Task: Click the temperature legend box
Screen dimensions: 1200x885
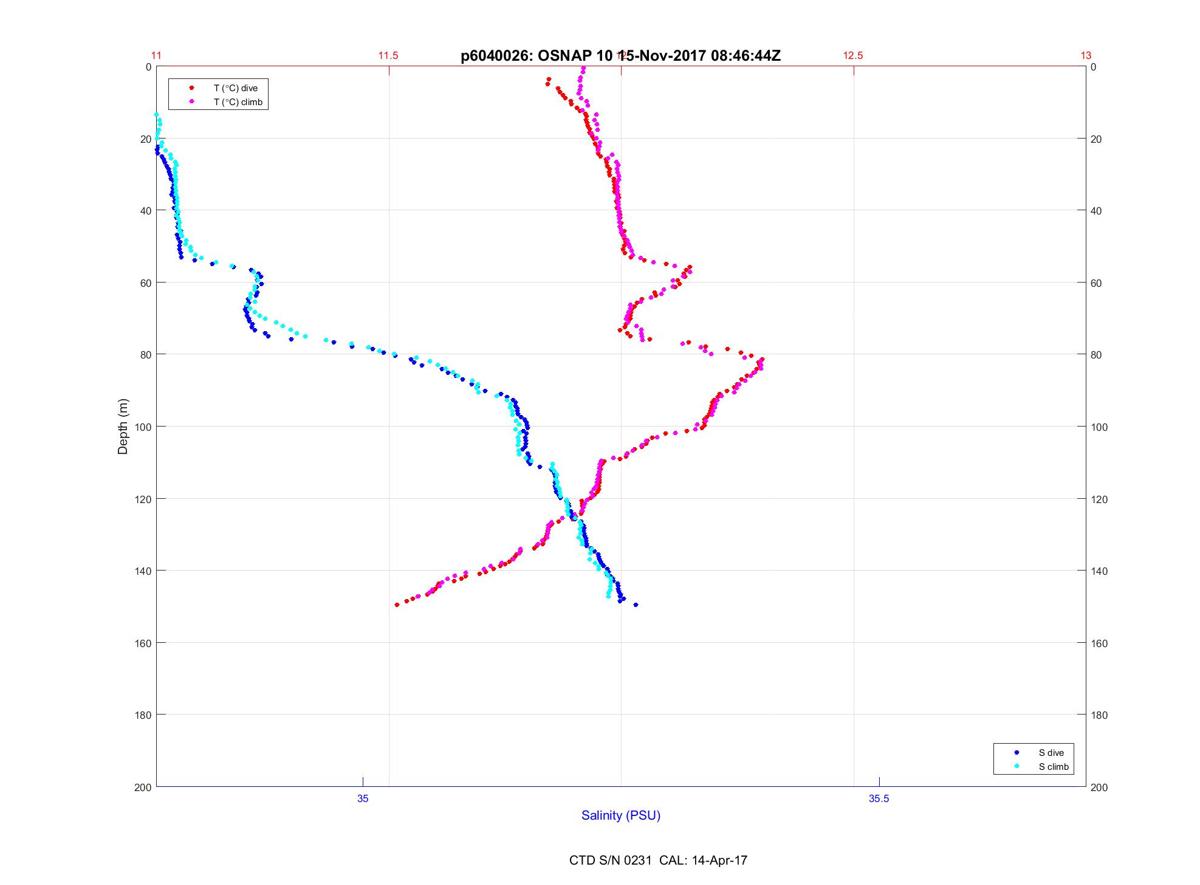Action: (x=219, y=95)
